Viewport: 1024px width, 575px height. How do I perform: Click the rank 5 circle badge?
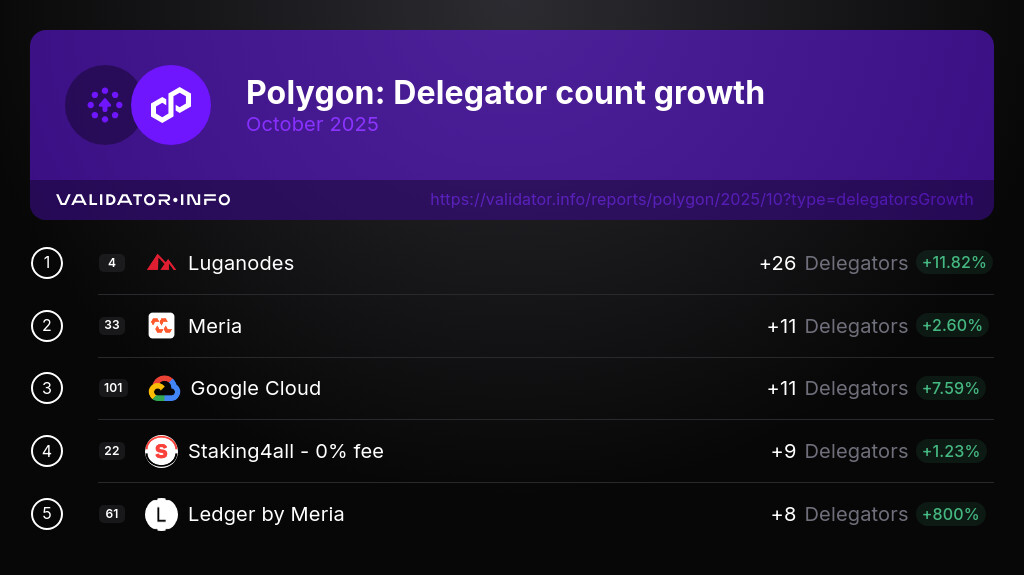click(47, 514)
